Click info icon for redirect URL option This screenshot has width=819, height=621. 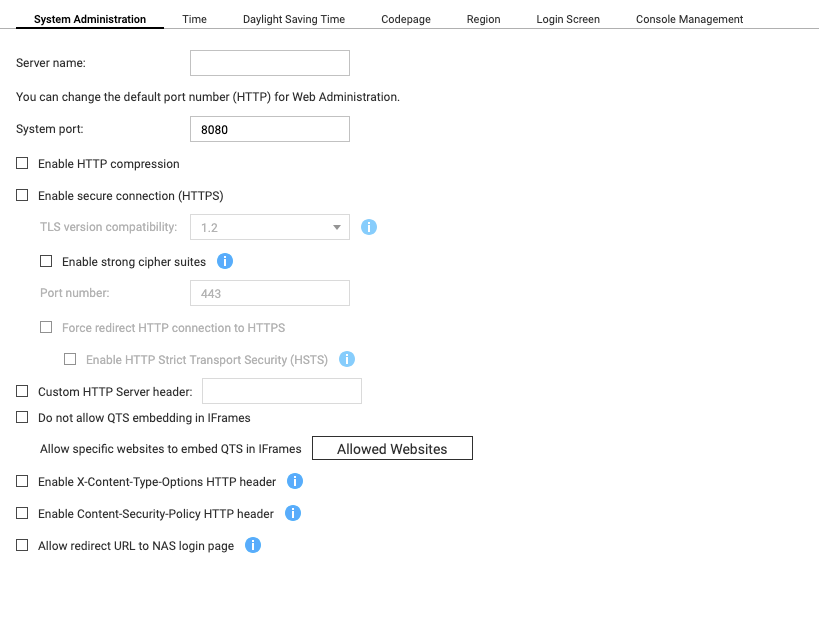pyautogui.click(x=253, y=545)
